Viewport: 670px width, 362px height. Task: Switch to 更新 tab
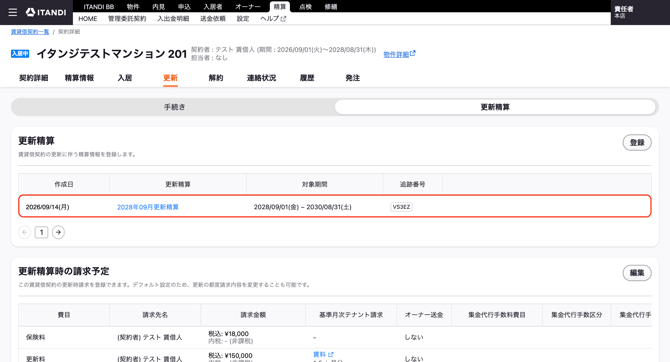pyautogui.click(x=170, y=78)
